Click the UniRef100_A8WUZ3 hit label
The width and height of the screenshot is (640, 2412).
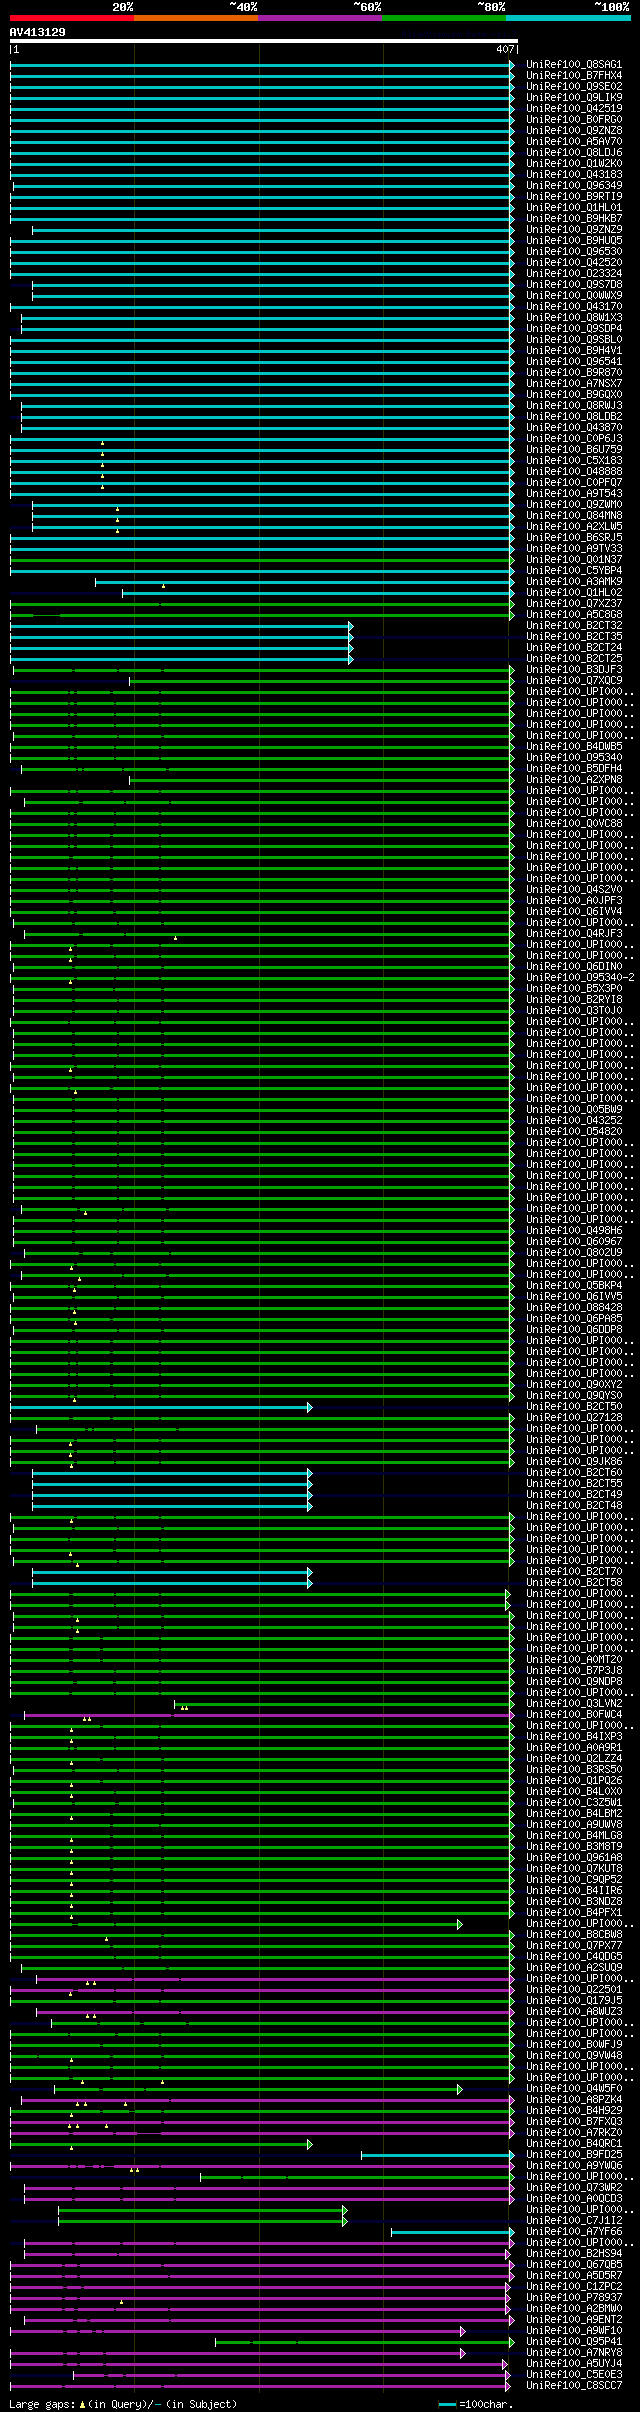(x=574, y=2012)
